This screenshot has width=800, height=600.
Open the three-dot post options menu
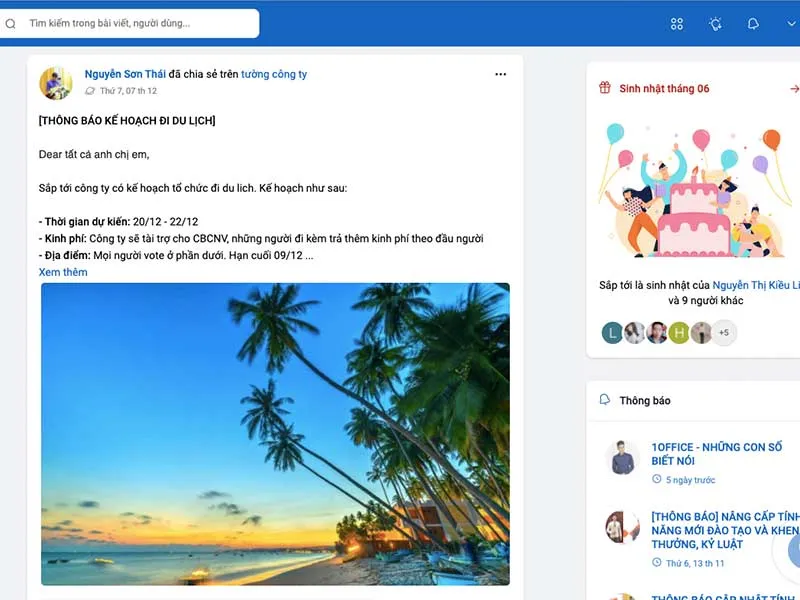(x=500, y=74)
